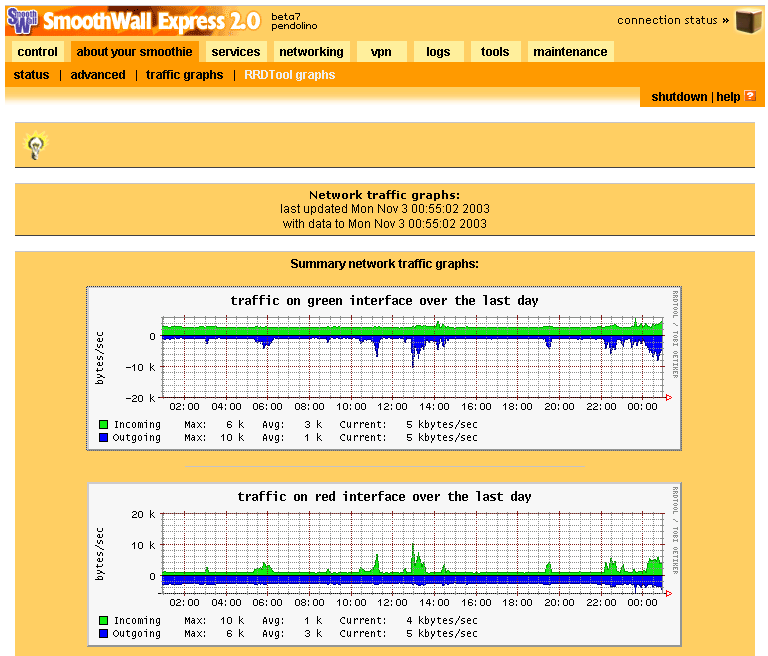This screenshot has height=656, width=768.
Task: Click blue Outgoing swatch in green interface legend
Action: [103, 437]
